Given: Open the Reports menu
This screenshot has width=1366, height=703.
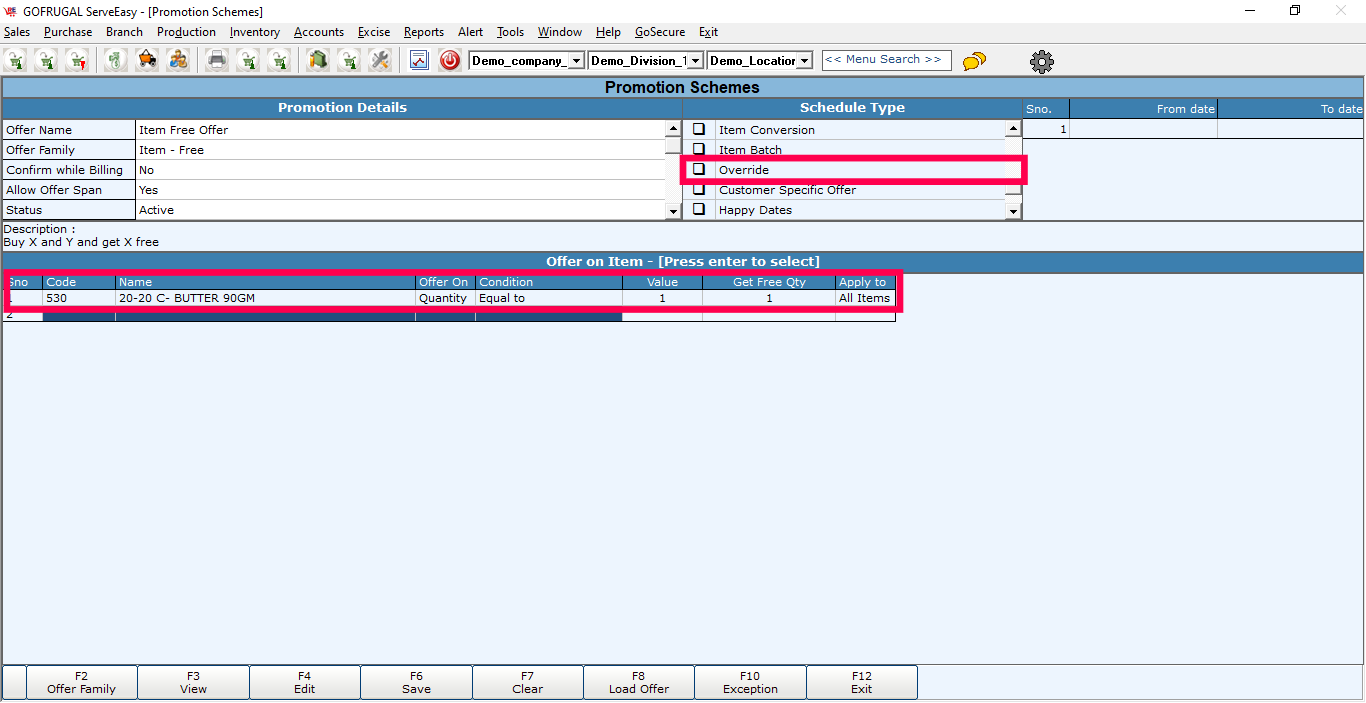Looking at the screenshot, I should coord(424,32).
